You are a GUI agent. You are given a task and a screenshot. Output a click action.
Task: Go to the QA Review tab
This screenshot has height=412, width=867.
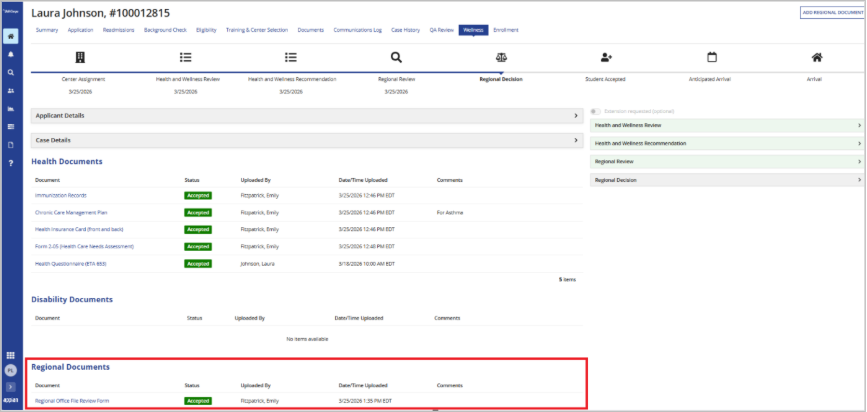point(441,30)
